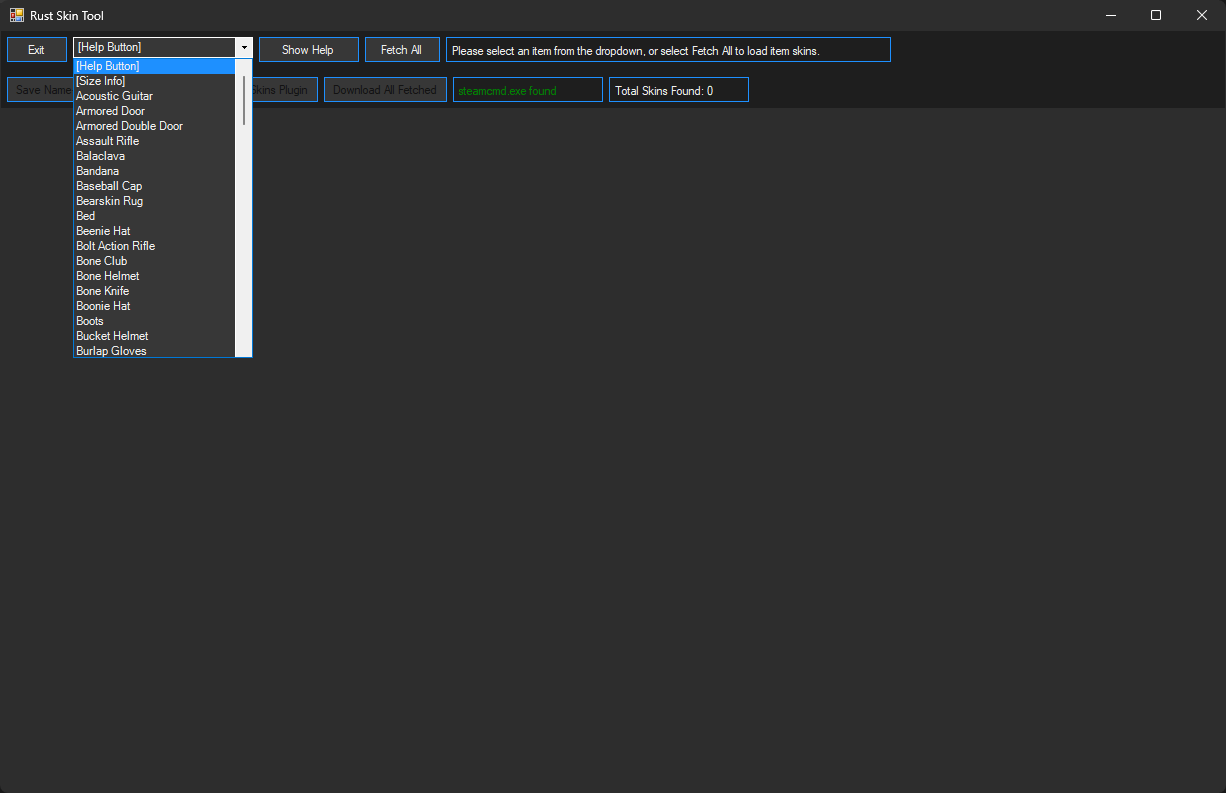This screenshot has width=1226, height=793.
Task: Select Bone Helmet in the dropdown
Action: coord(107,276)
